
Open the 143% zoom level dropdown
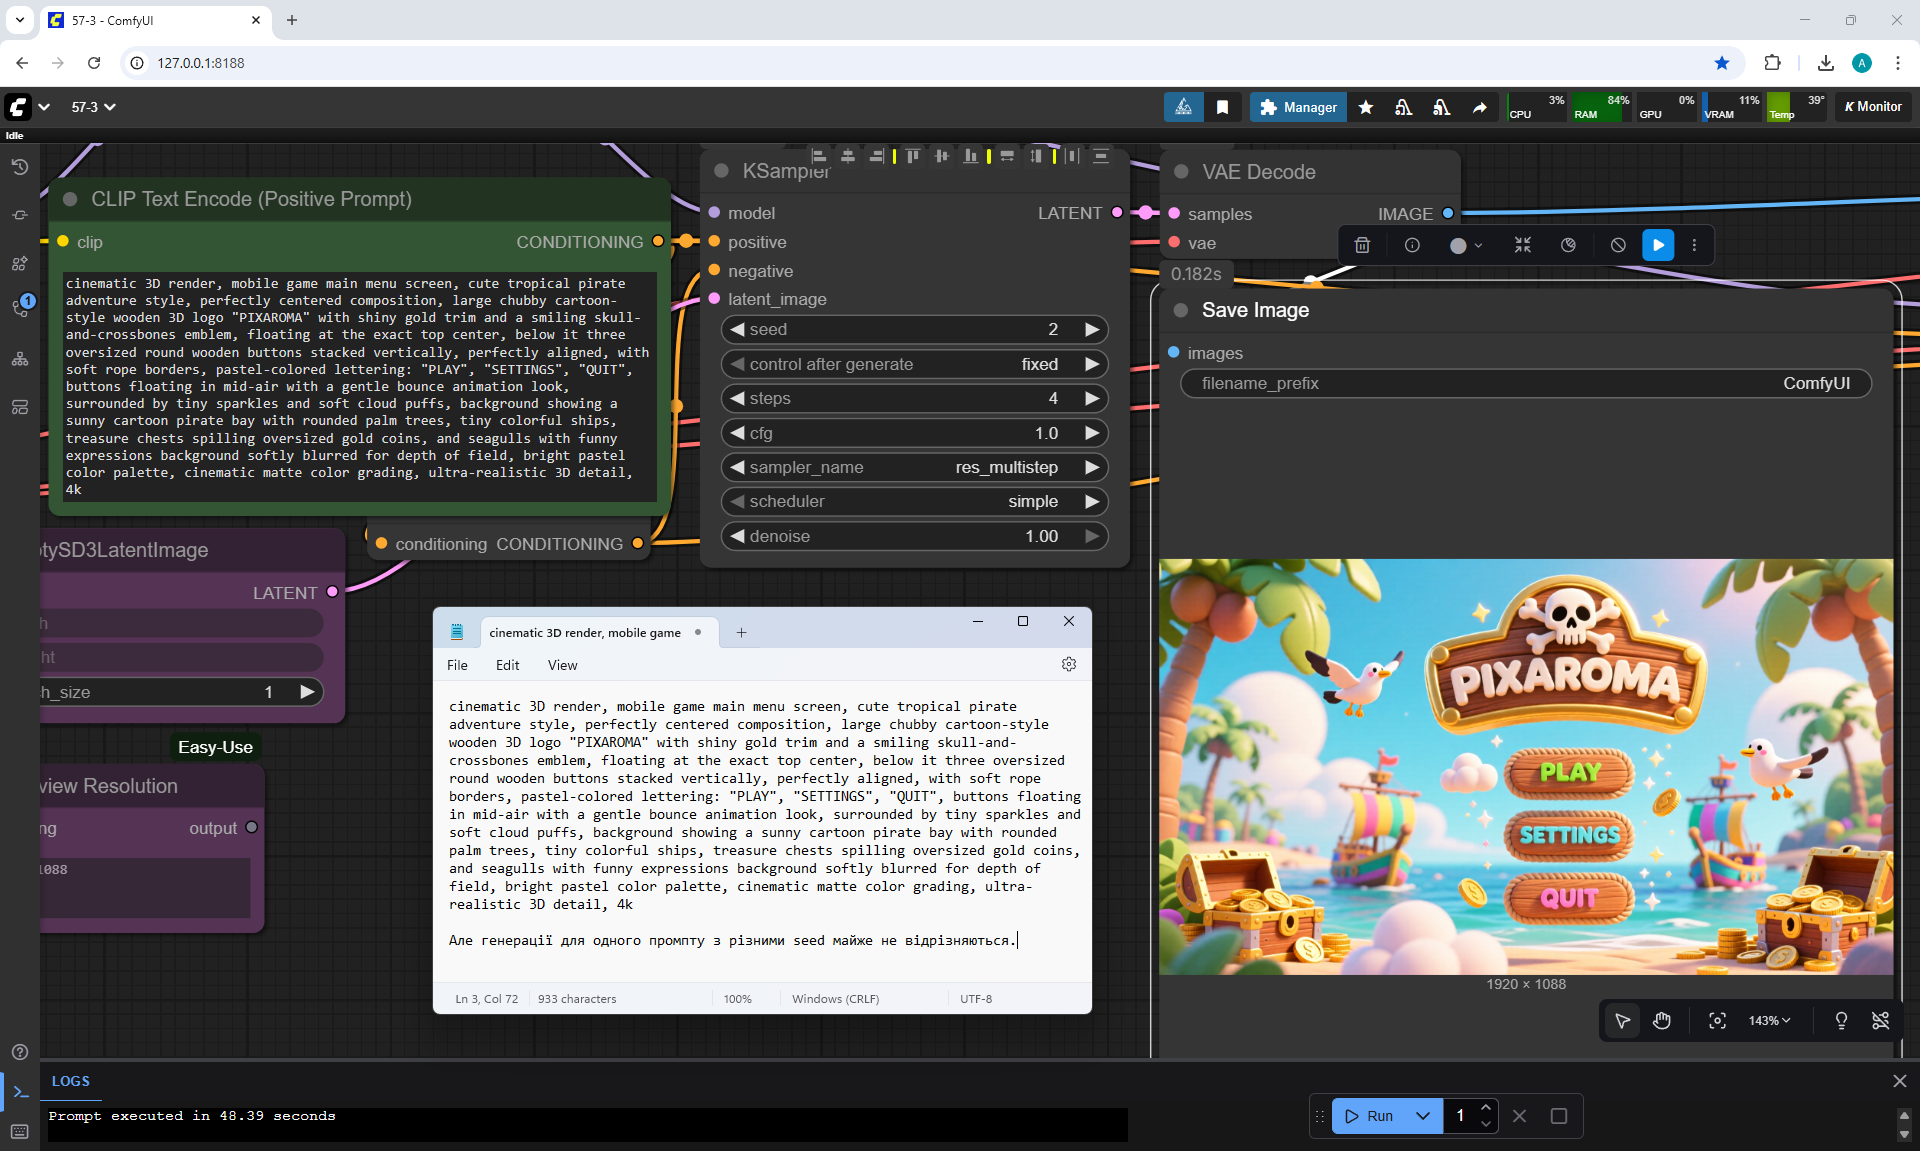tap(1769, 1020)
